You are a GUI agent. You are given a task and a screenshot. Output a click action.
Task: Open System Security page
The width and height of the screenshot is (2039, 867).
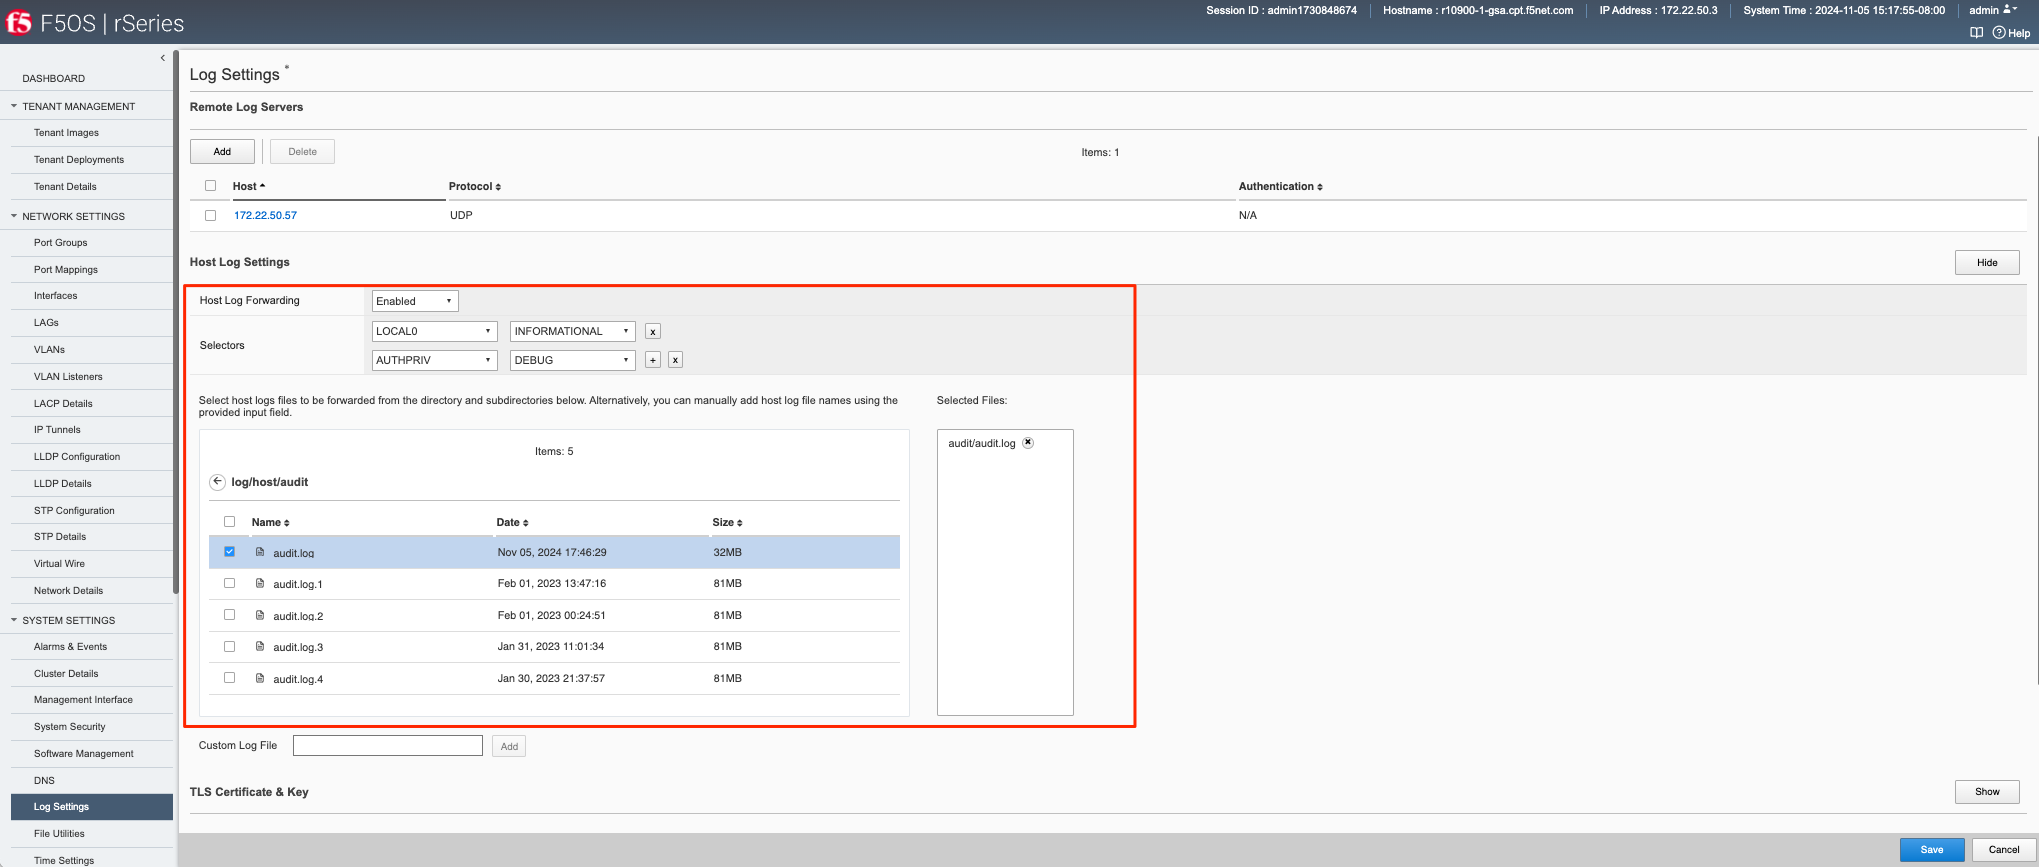coord(69,727)
